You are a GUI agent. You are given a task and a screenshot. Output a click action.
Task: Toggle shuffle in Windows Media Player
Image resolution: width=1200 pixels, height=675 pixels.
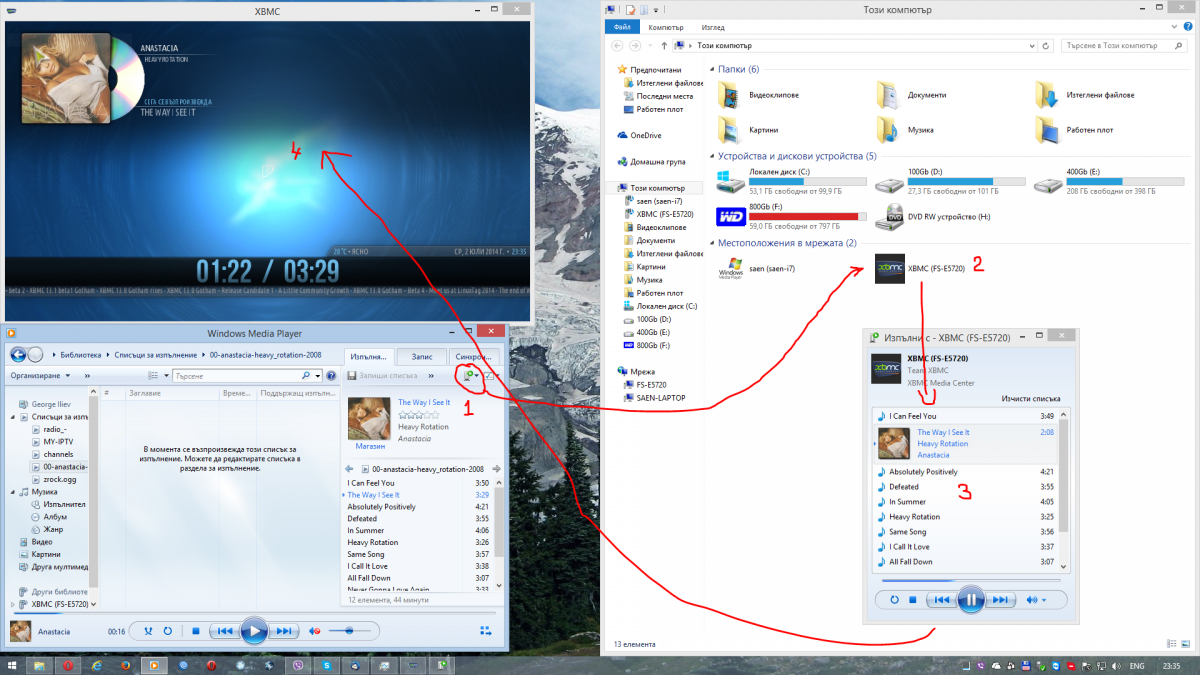[148, 631]
